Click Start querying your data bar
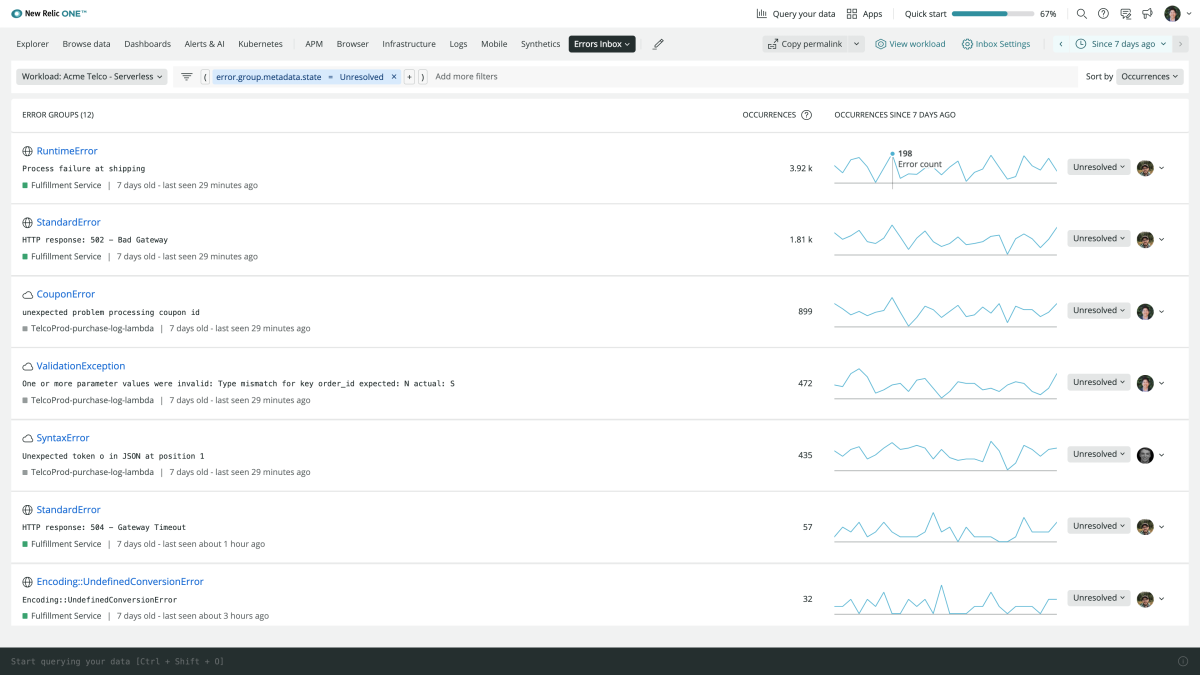The width and height of the screenshot is (1200, 675). point(600,661)
